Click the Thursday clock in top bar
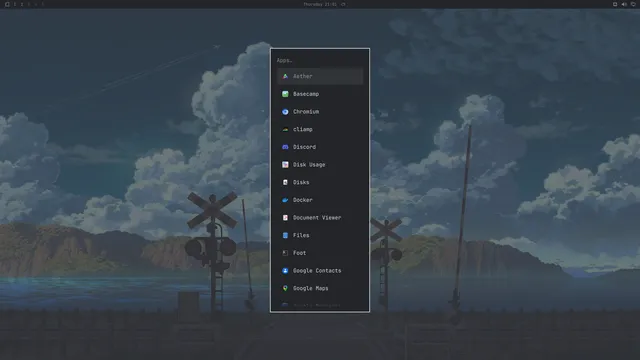The height and width of the screenshot is (360, 640). pyautogui.click(x=320, y=4)
